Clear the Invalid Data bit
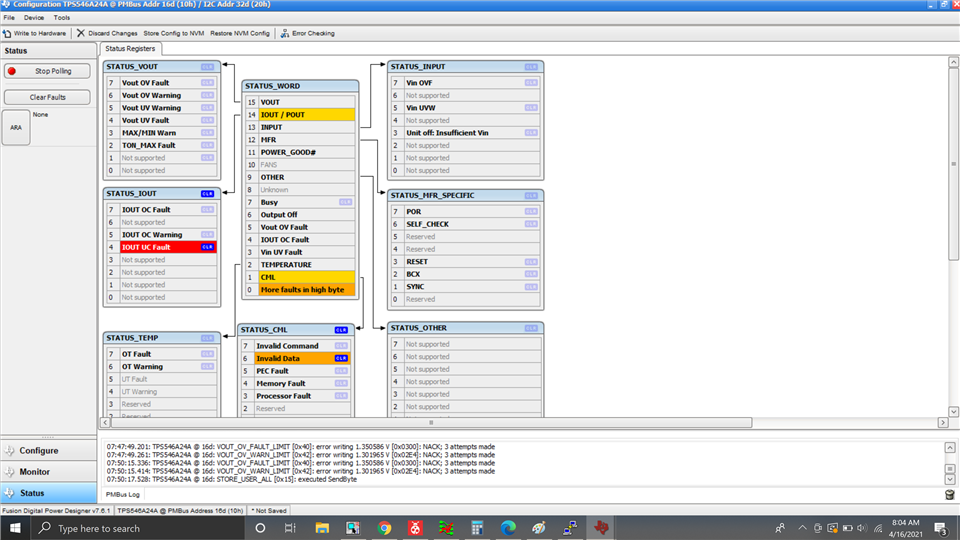 pos(341,358)
